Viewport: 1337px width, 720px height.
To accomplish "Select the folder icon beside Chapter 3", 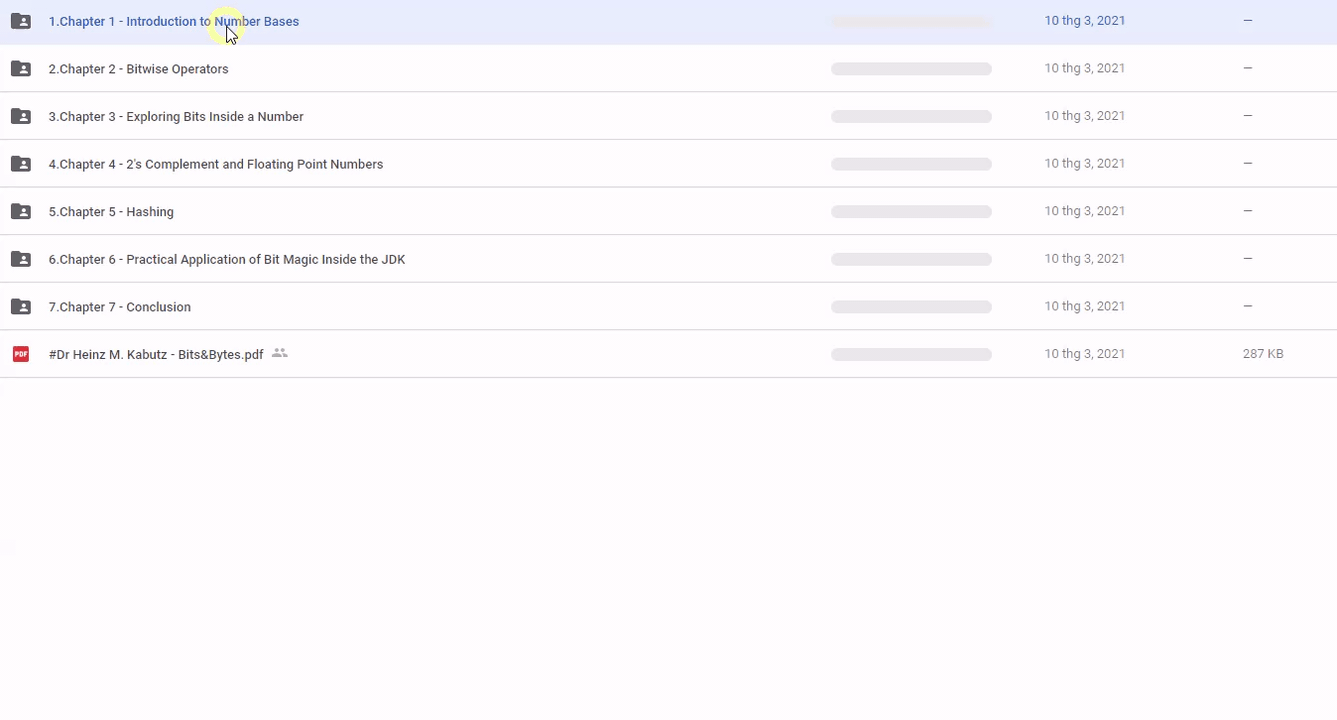I will point(20,116).
